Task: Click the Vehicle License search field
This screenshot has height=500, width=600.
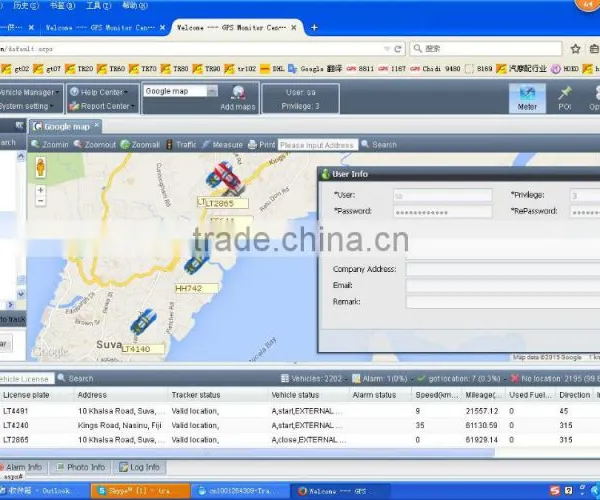Action: click(x=27, y=379)
